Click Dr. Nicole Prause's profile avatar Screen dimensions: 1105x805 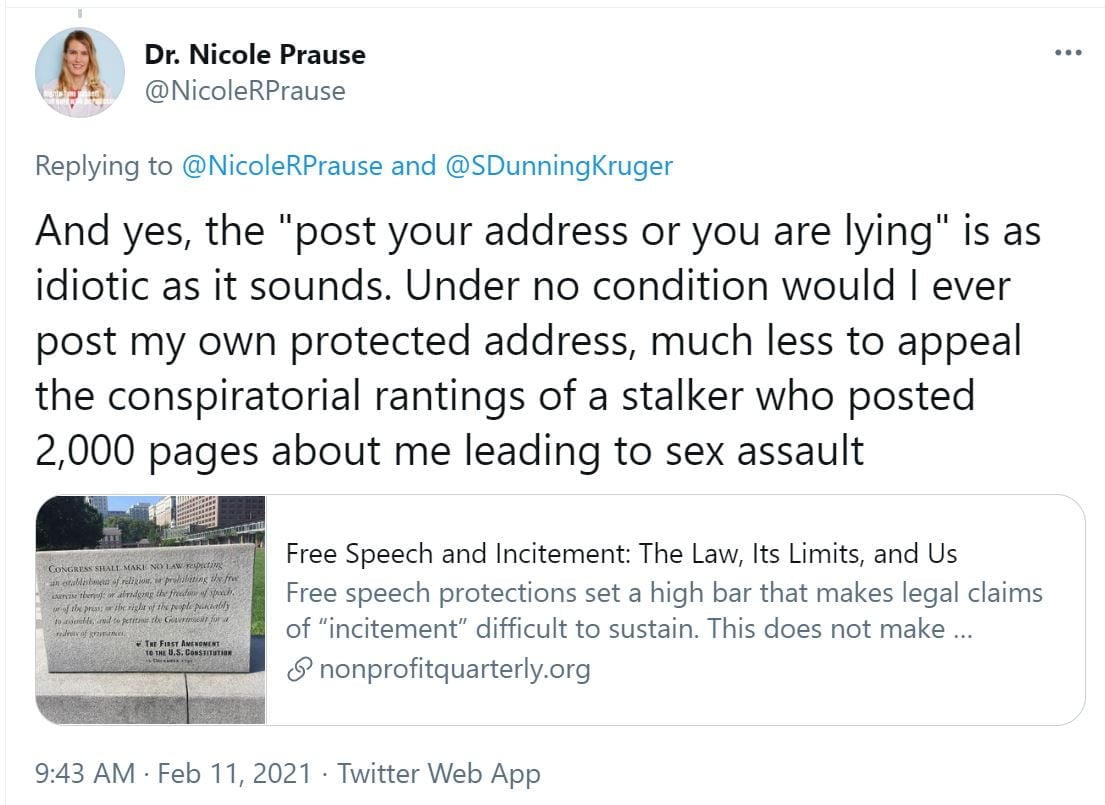[x=80, y=72]
